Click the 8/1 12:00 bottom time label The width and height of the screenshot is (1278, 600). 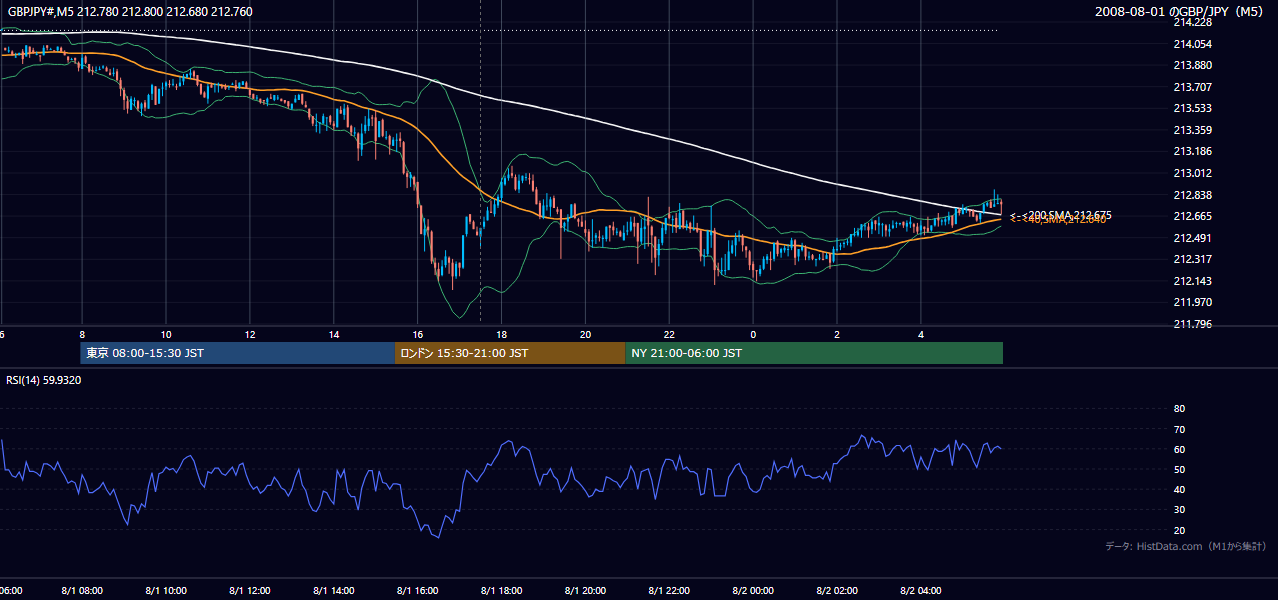tap(250, 591)
